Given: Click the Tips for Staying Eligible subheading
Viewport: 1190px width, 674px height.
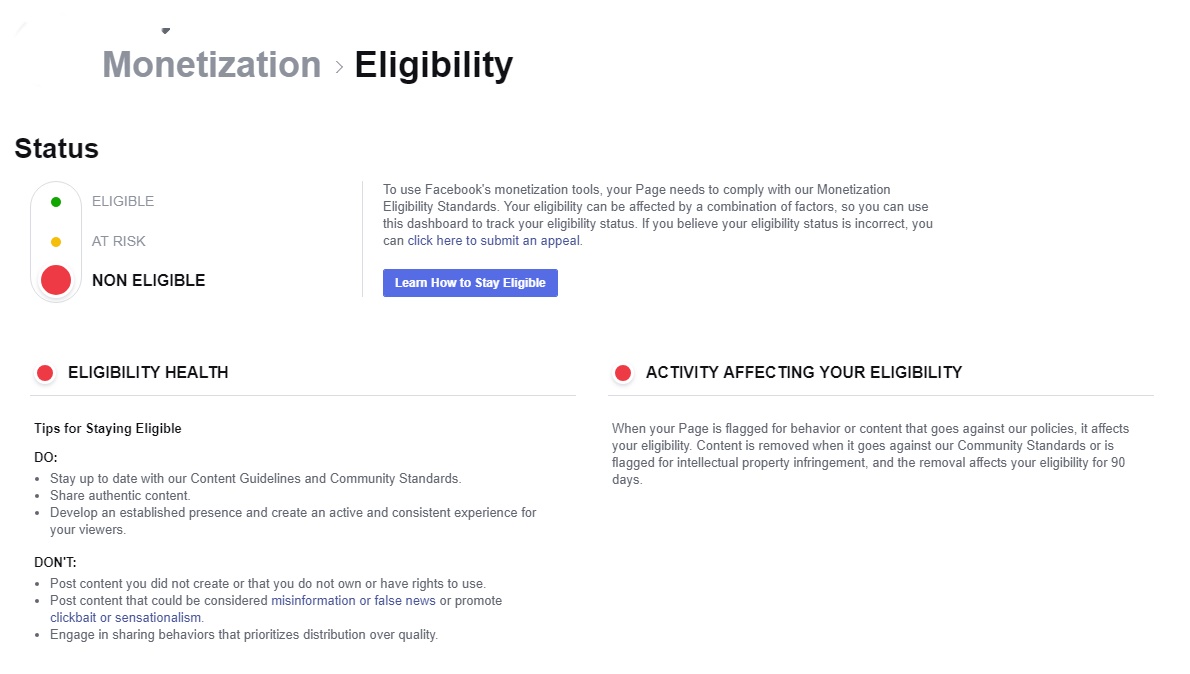Looking at the screenshot, I should click(x=108, y=429).
